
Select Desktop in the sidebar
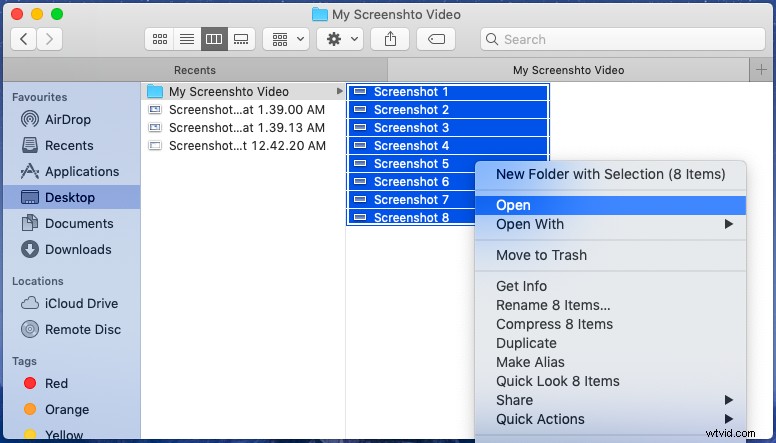click(72, 197)
